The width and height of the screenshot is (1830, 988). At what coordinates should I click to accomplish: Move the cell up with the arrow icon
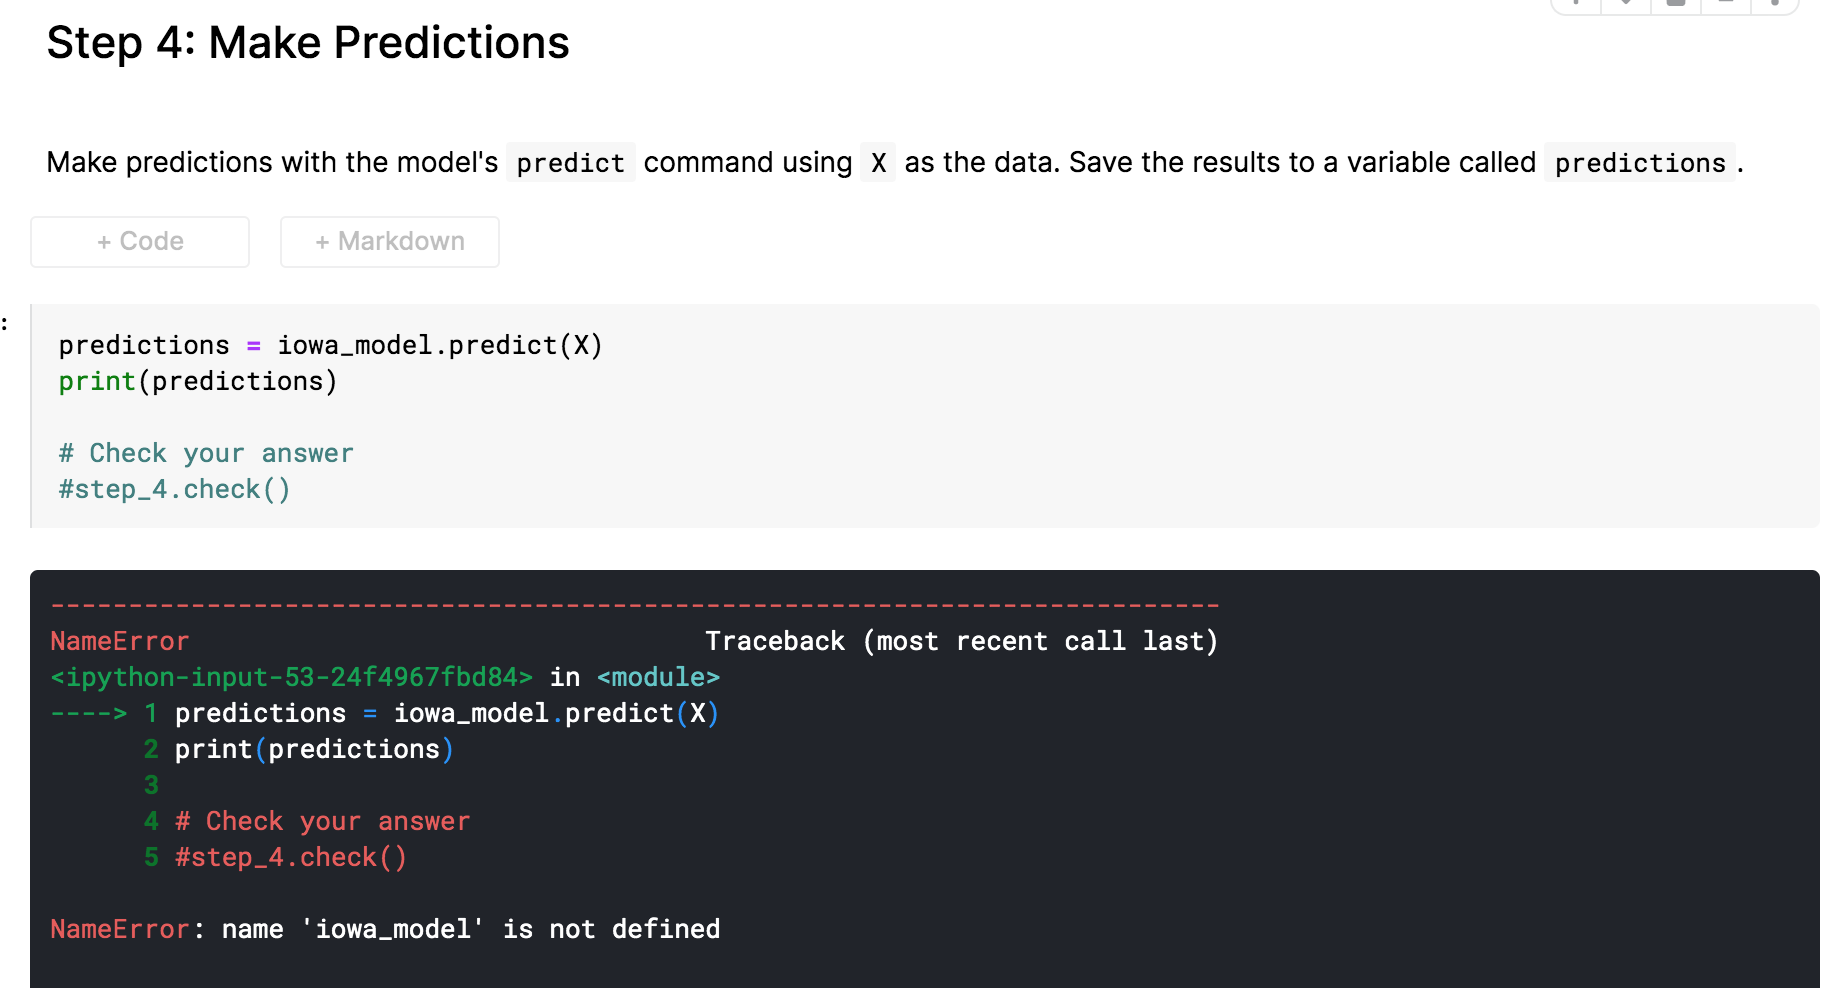pos(1577,4)
